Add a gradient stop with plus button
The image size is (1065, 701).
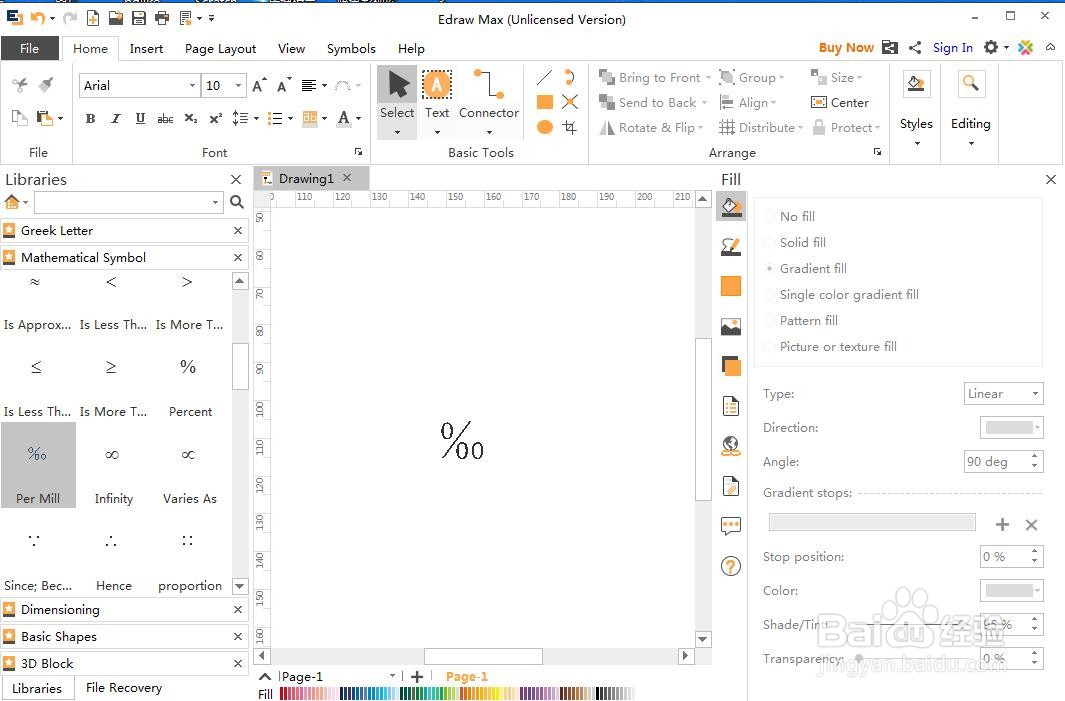point(1002,524)
